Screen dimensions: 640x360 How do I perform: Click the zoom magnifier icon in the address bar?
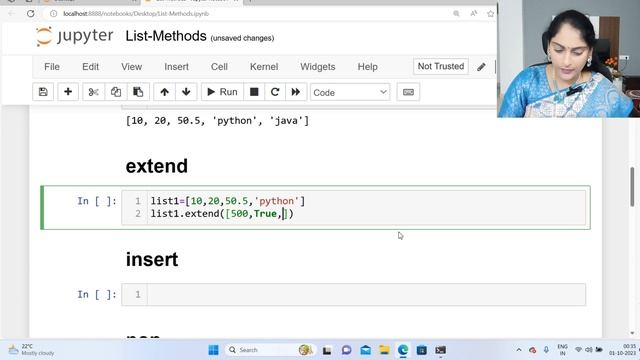tap(456, 13)
